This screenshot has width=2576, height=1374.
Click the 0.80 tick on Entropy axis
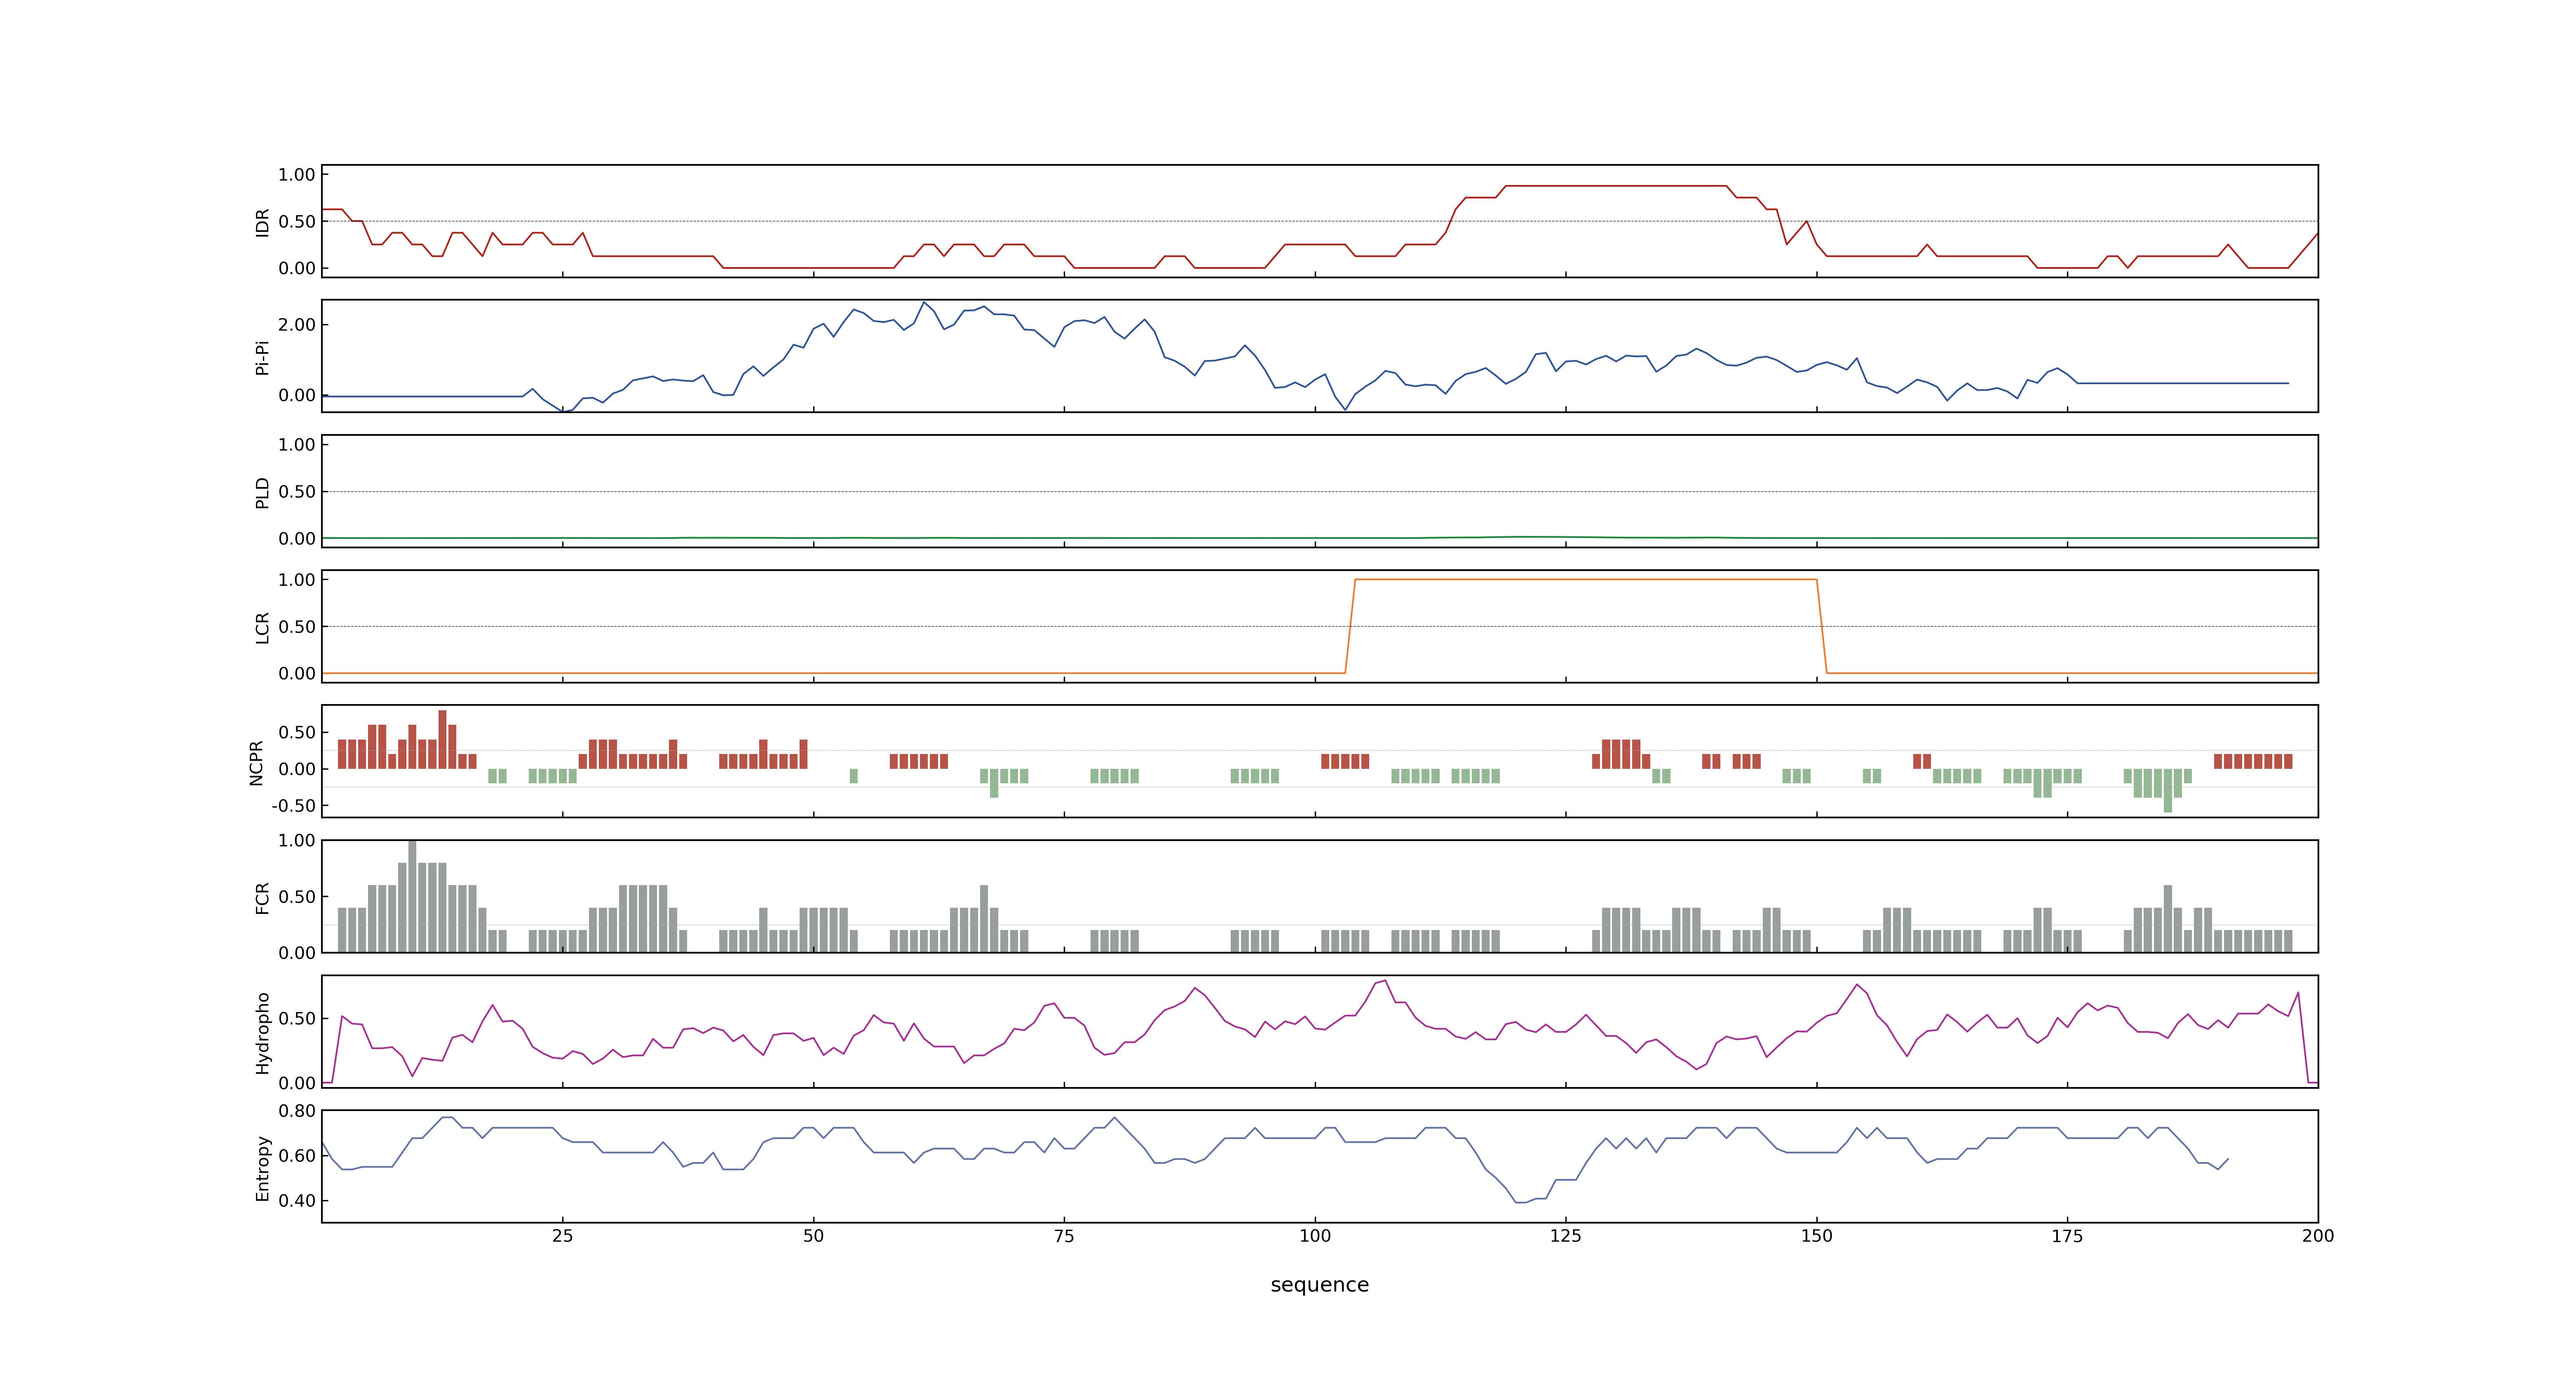[x=297, y=1110]
